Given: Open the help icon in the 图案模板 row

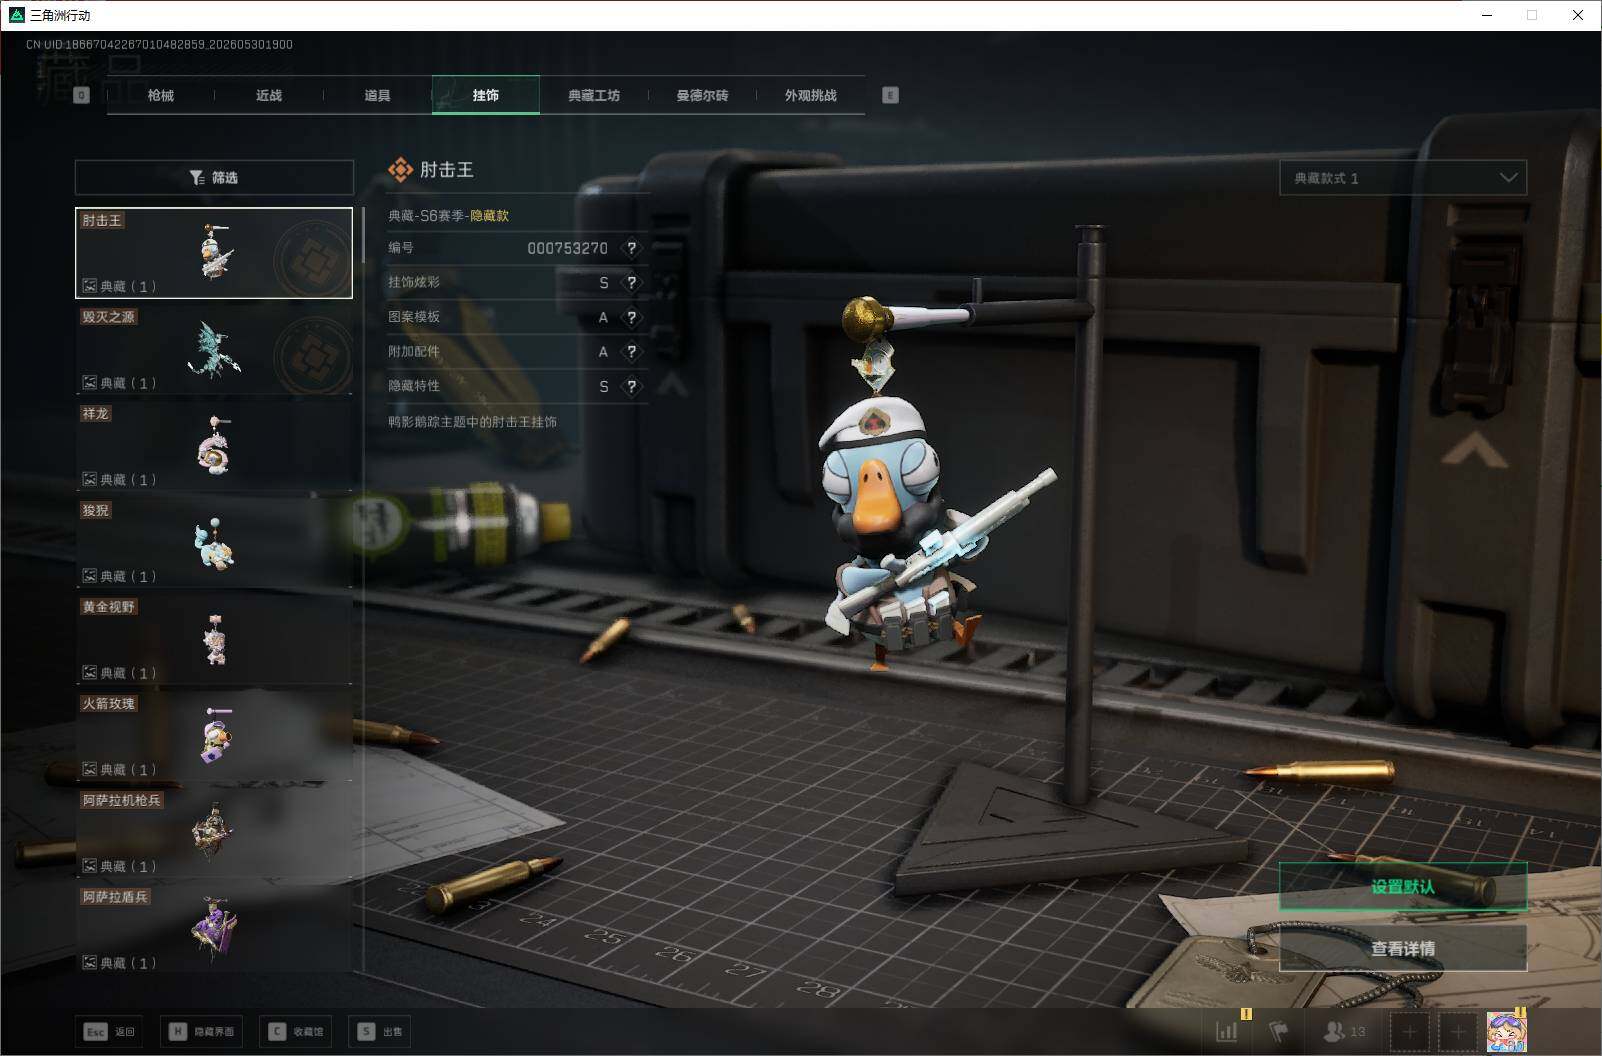Looking at the screenshot, I should 631,318.
